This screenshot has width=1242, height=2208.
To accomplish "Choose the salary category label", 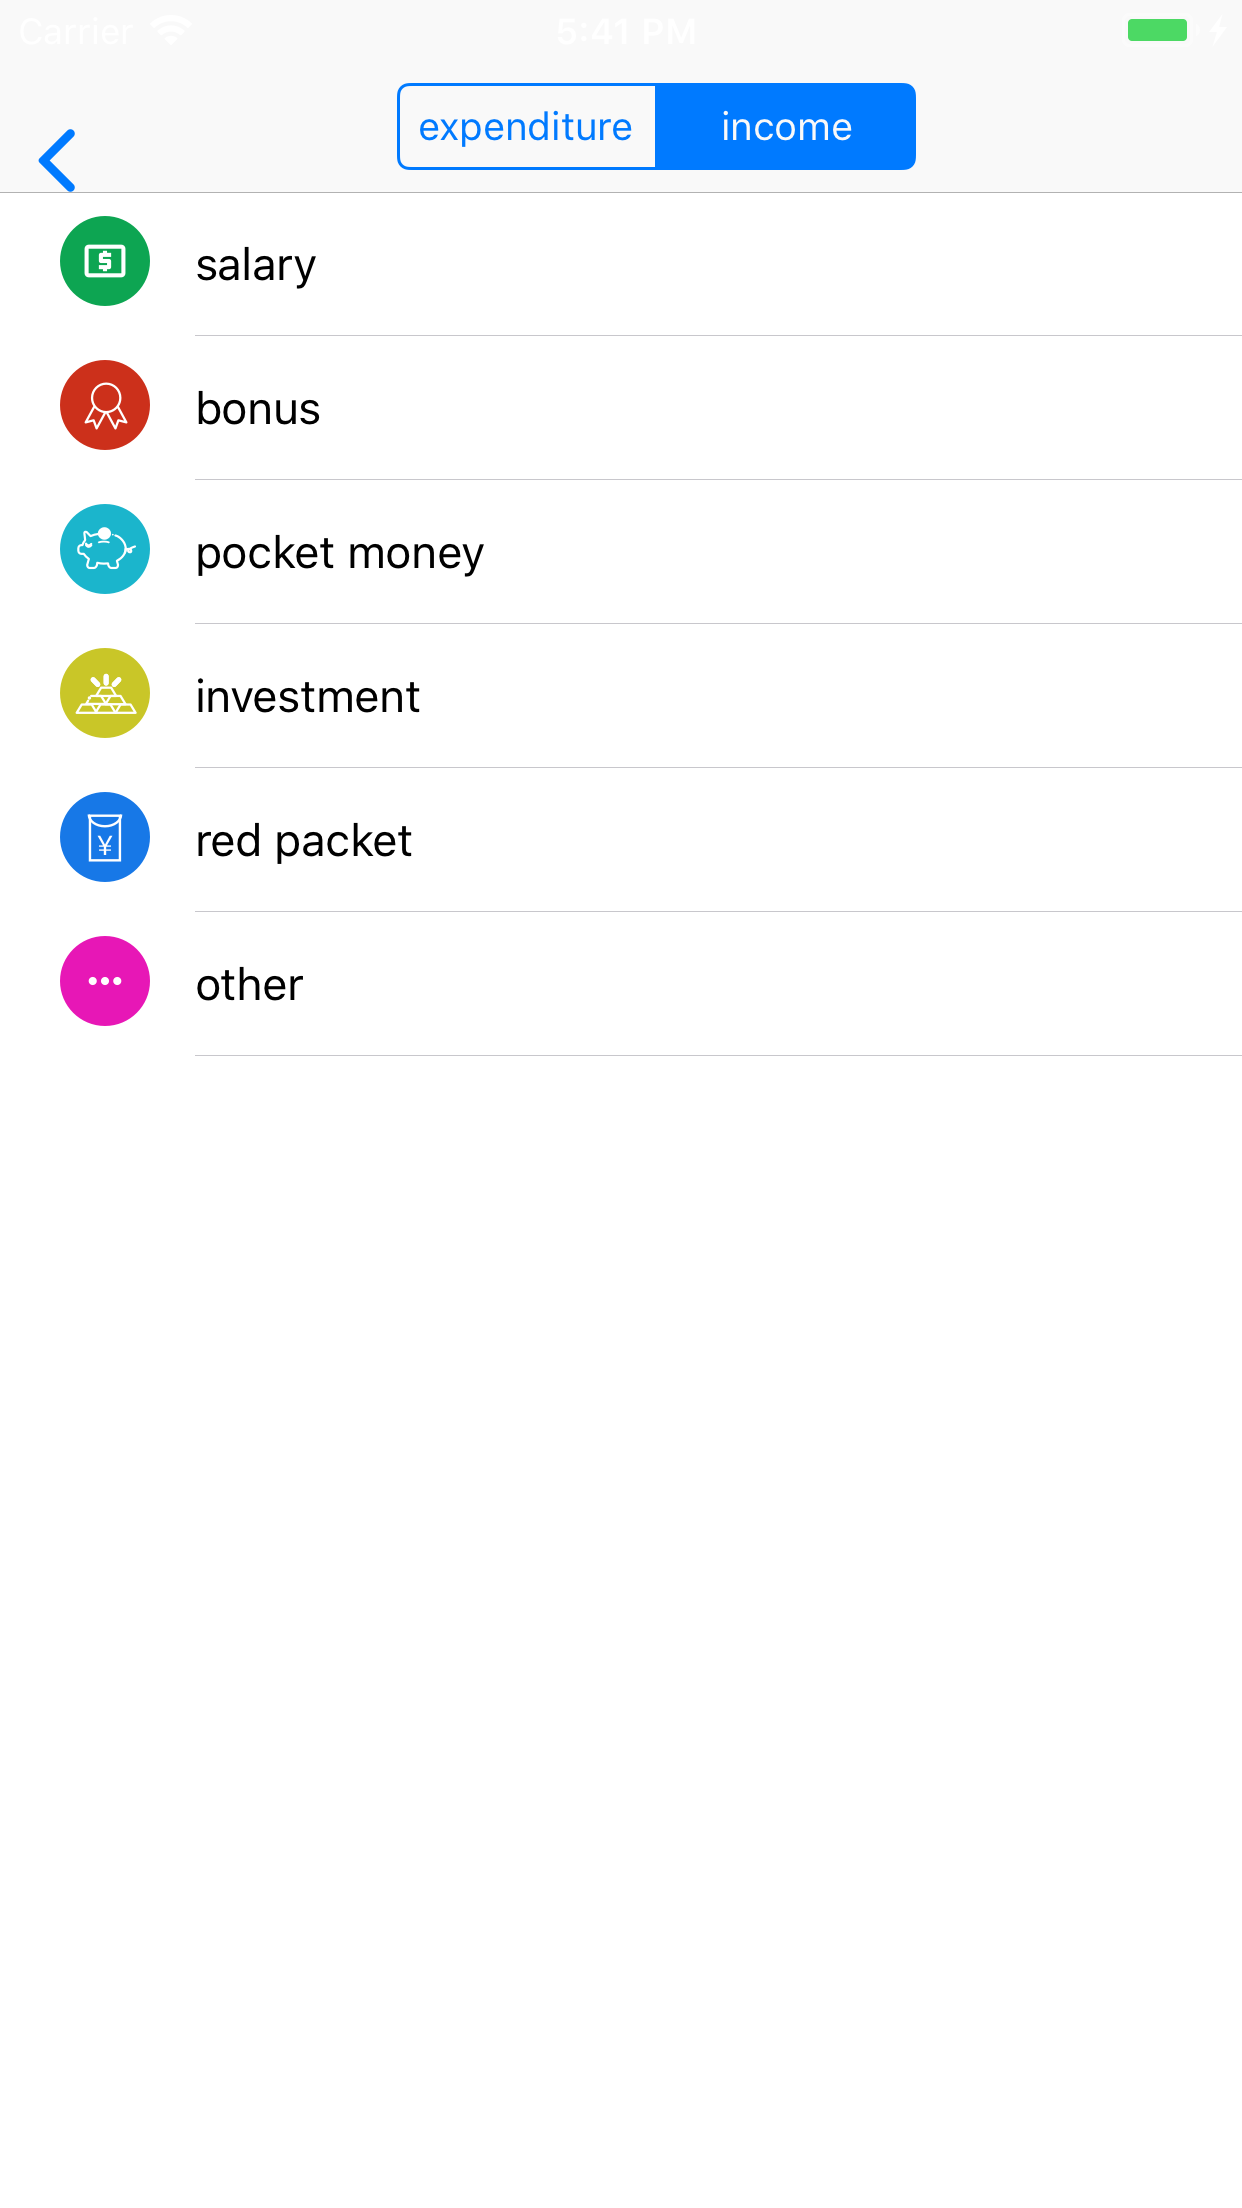I will coord(256,265).
